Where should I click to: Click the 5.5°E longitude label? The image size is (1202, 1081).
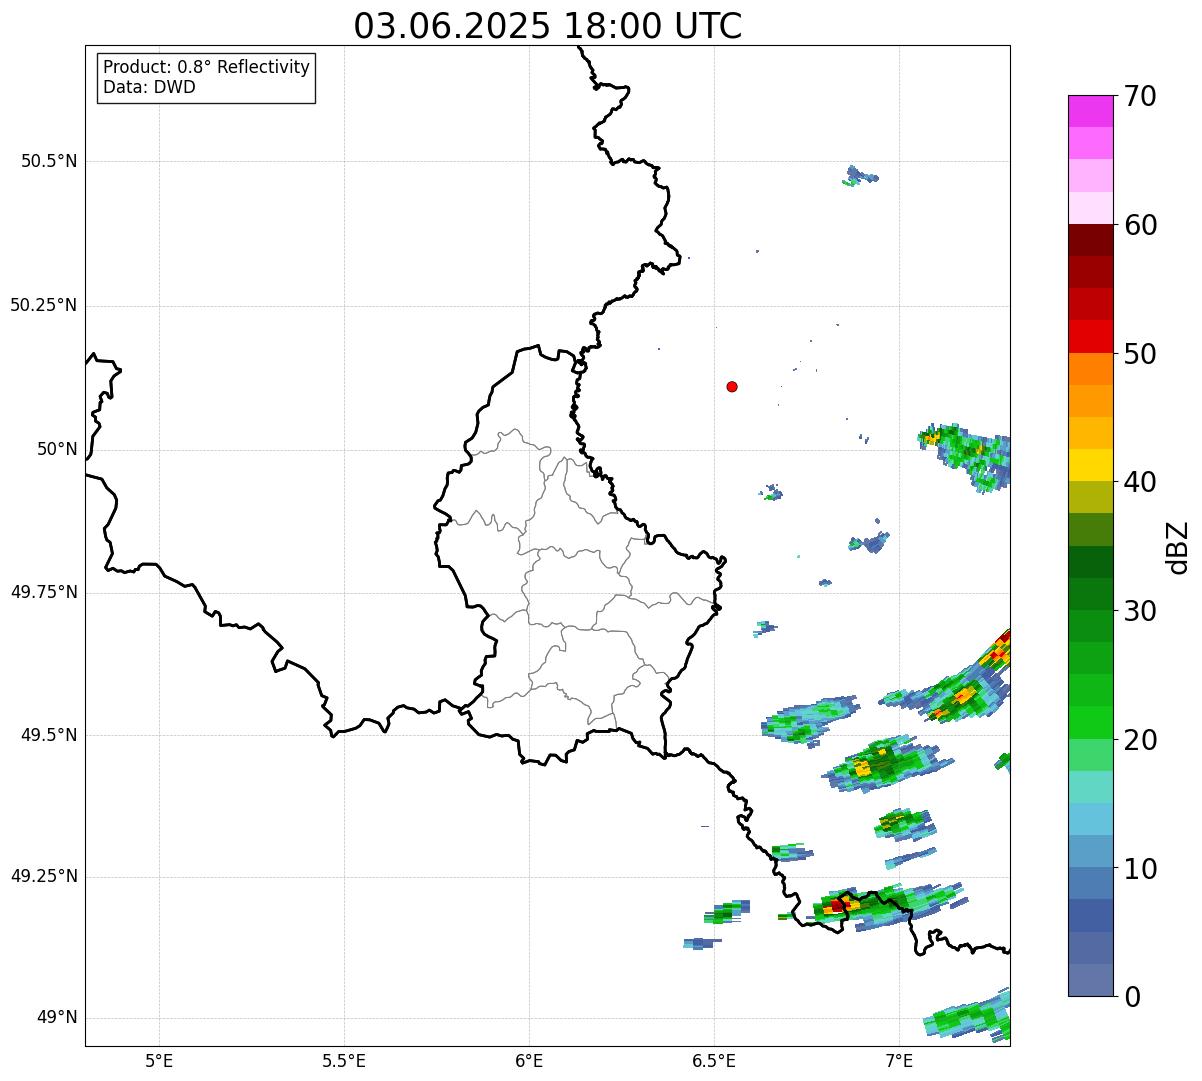coord(344,1060)
